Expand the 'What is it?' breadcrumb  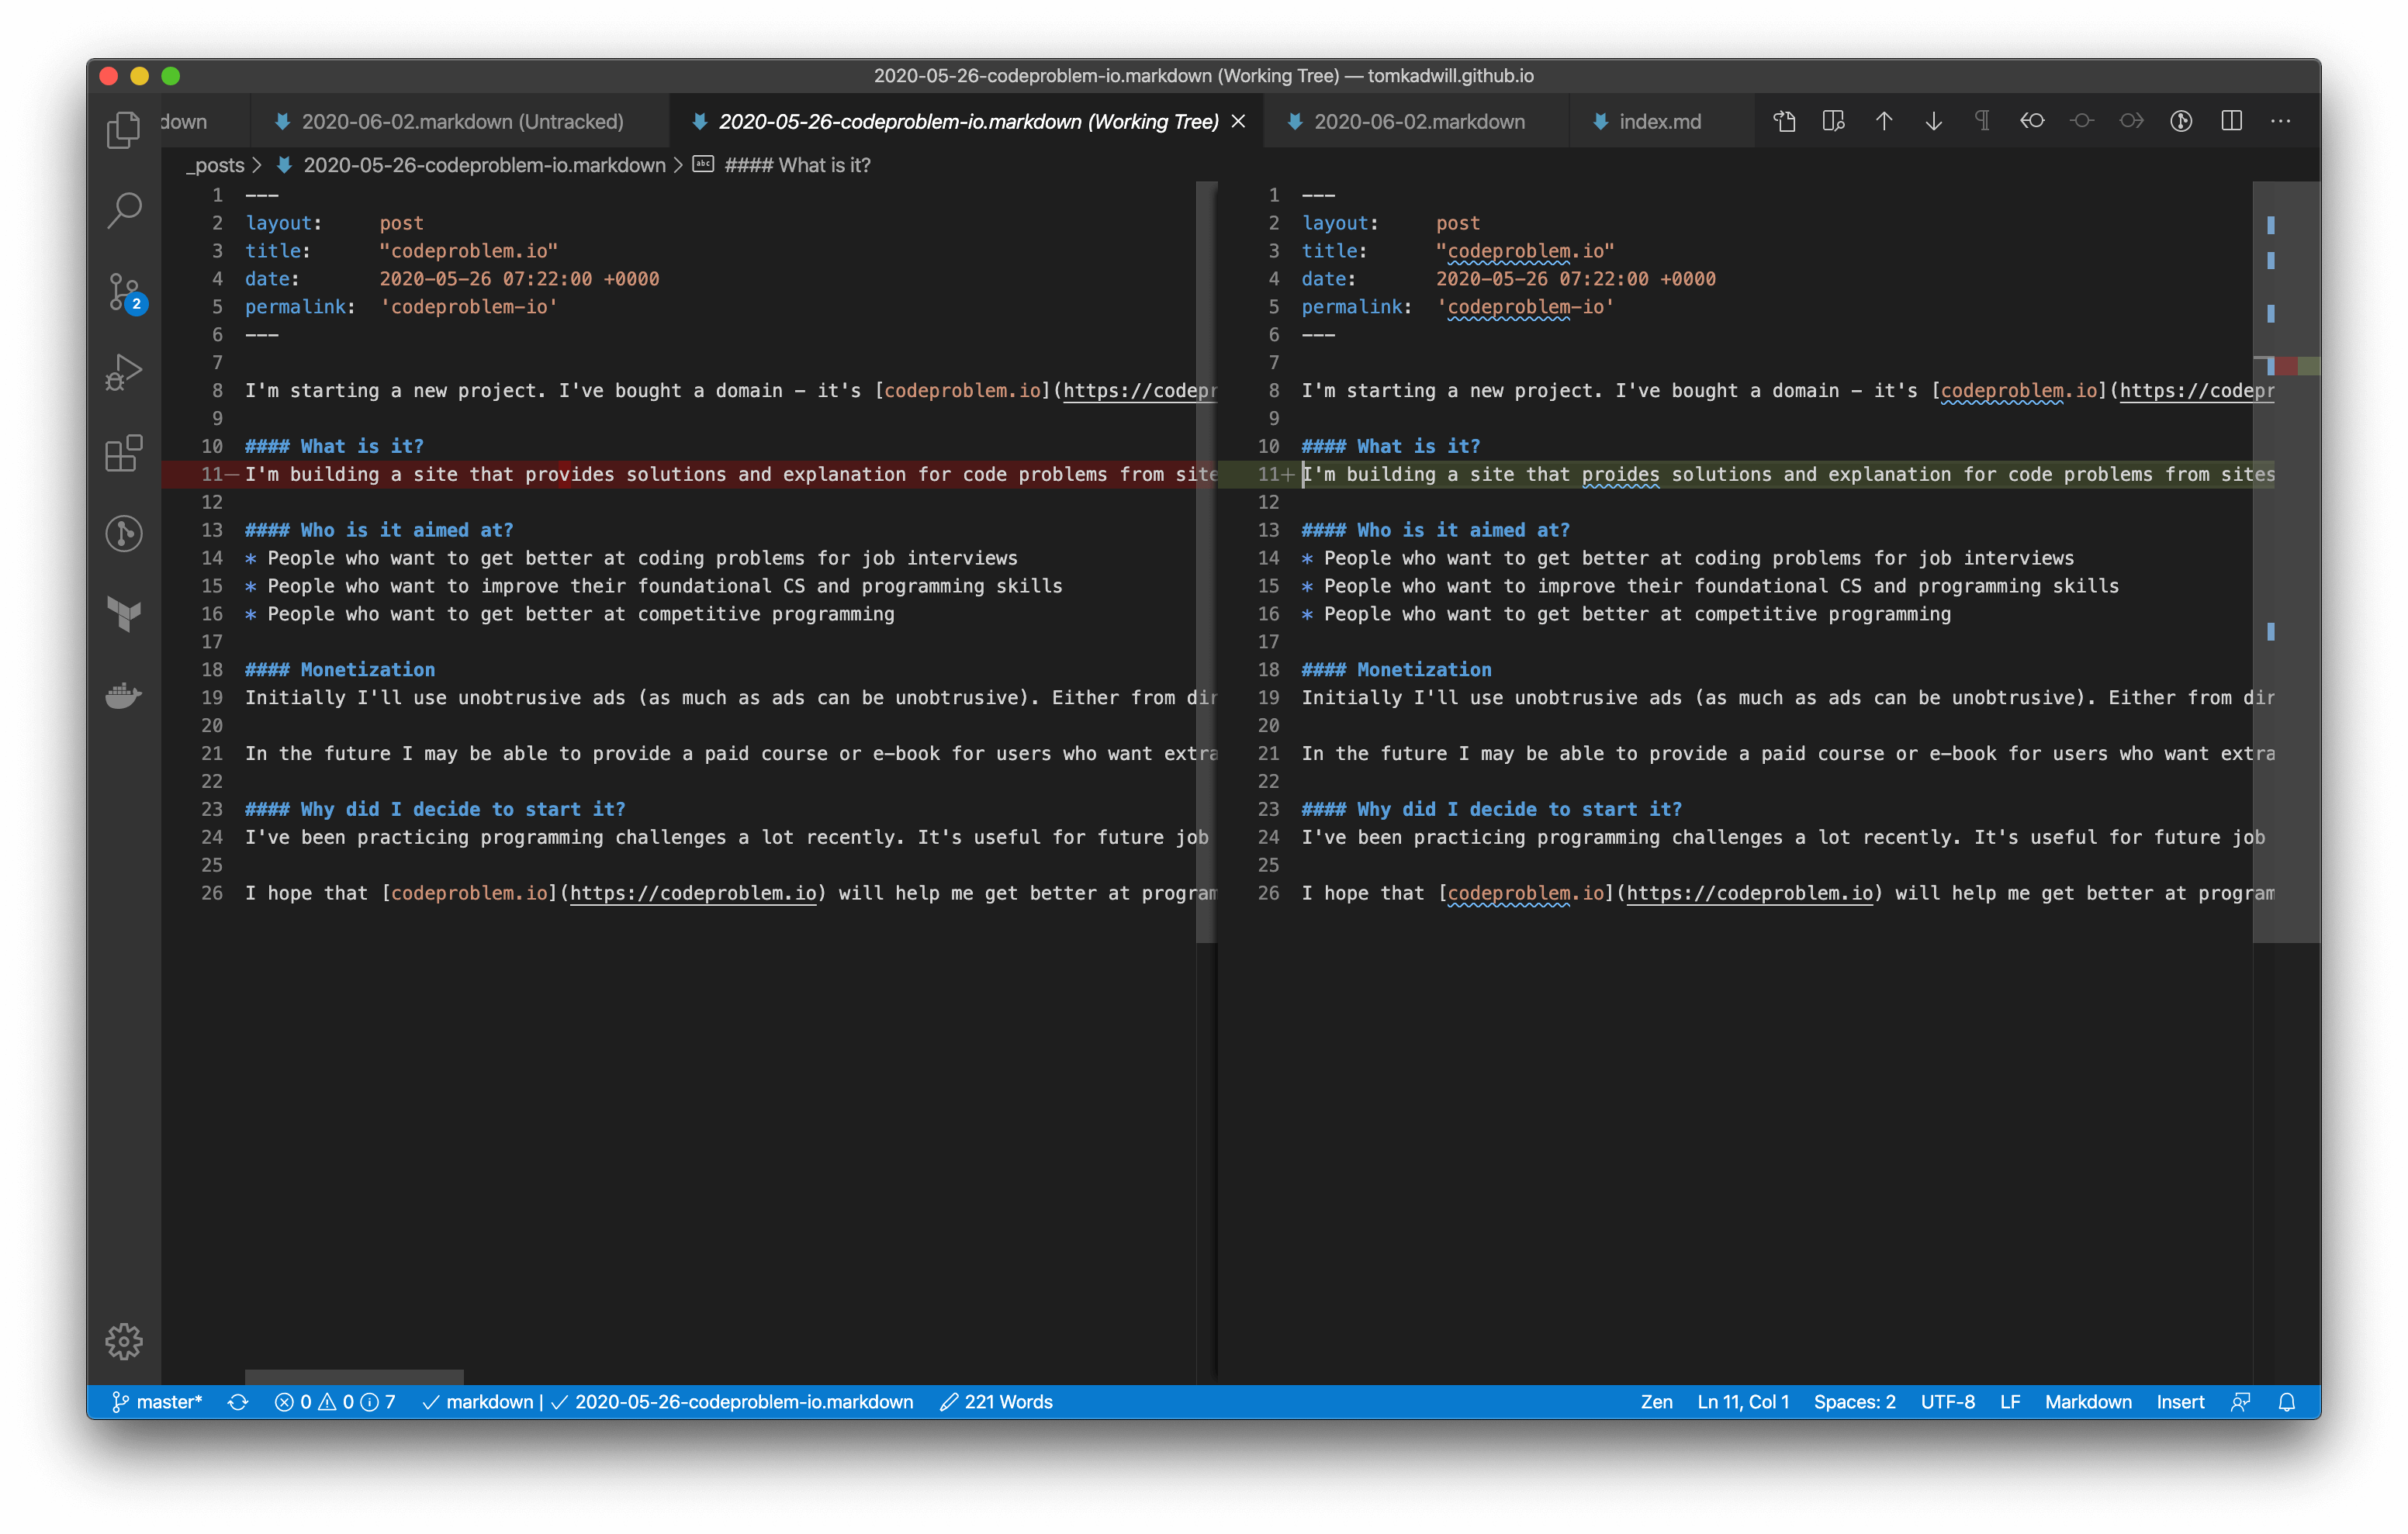(x=796, y=165)
